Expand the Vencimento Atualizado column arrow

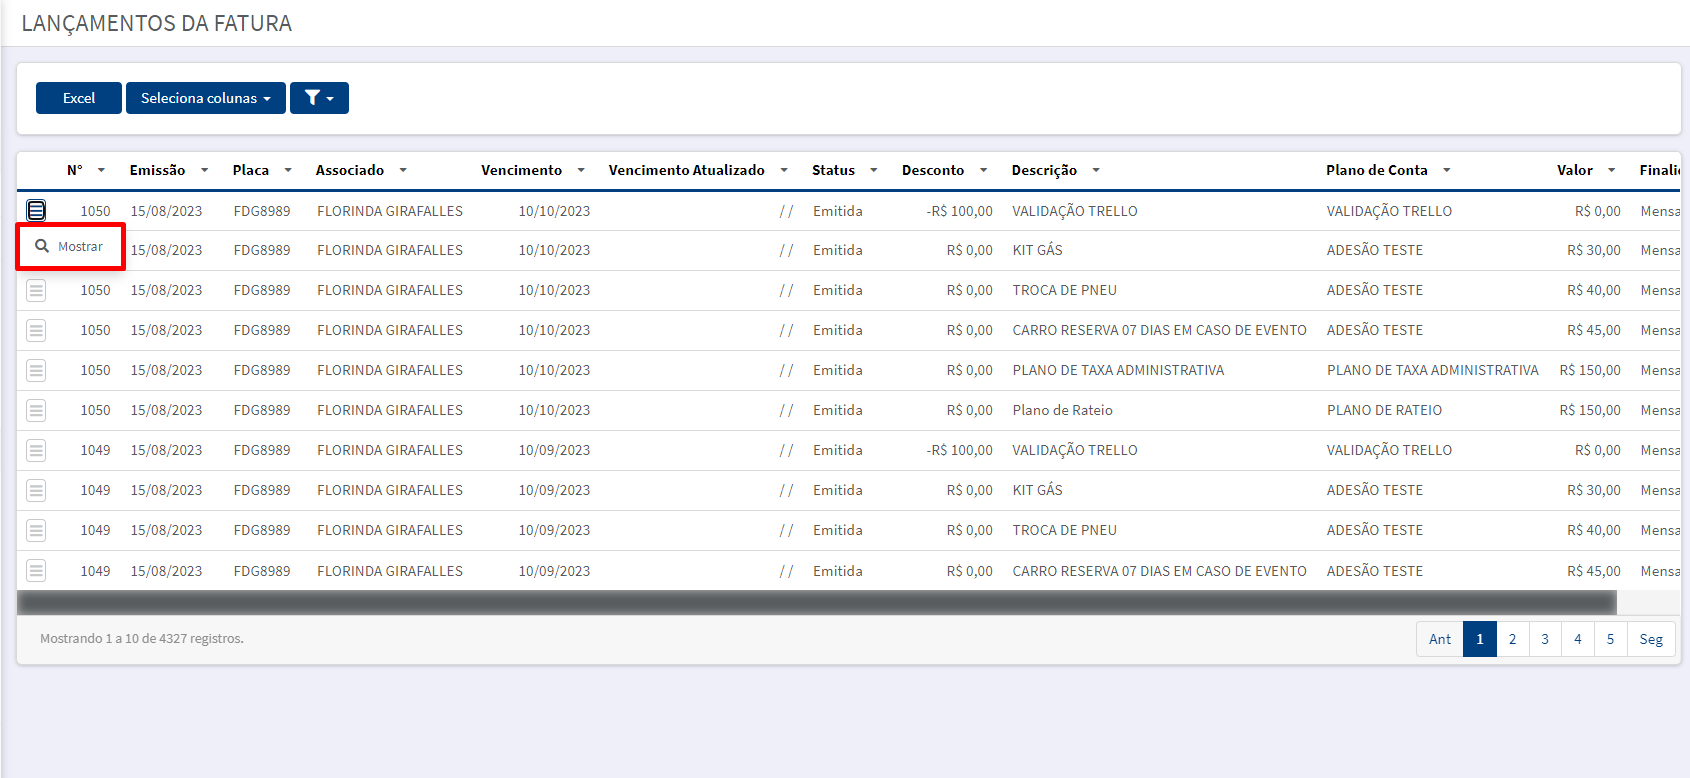point(784,170)
